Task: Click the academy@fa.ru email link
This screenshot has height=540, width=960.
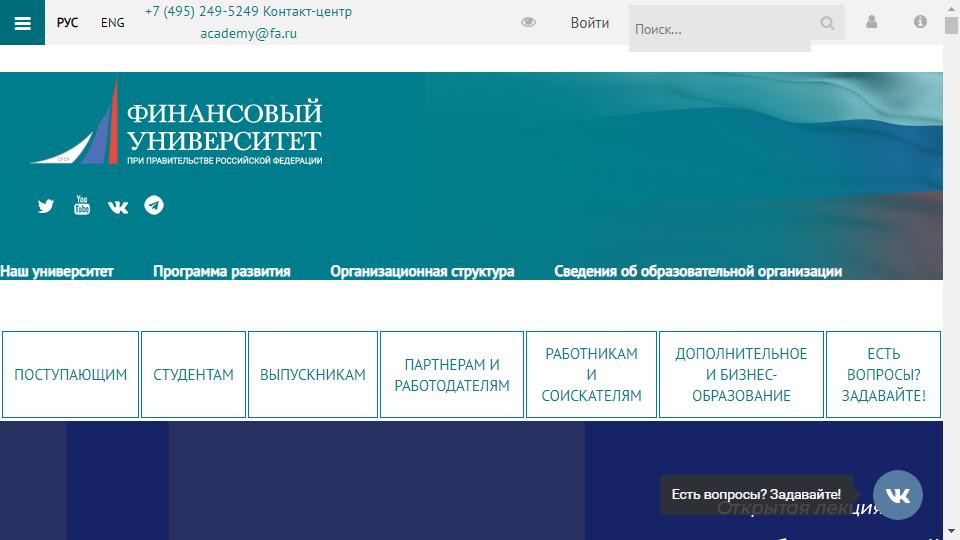Action: [x=248, y=33]
